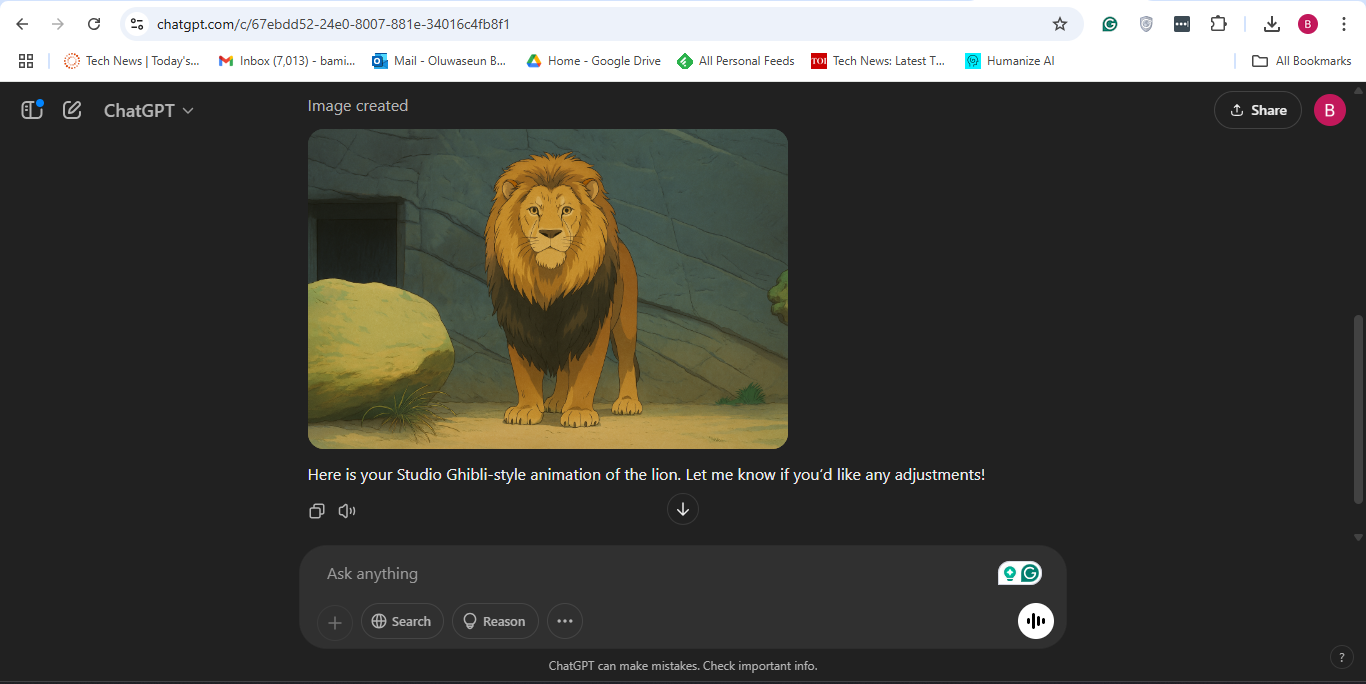Open browser Downloads icon

[x=1272, y=24]
